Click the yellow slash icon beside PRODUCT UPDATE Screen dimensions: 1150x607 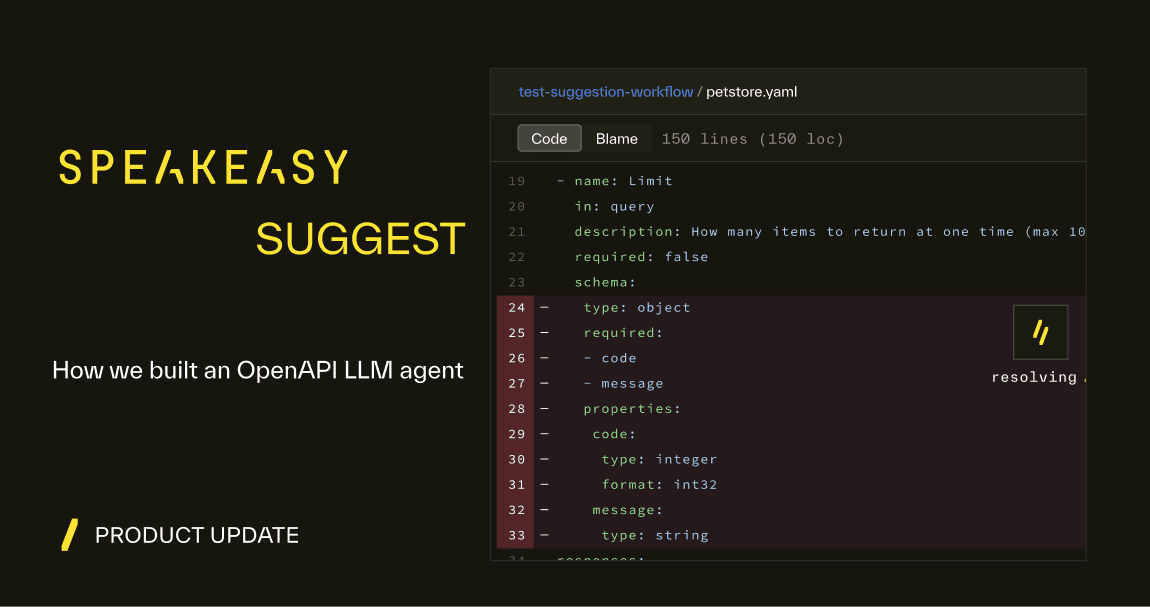coord(70,534)
